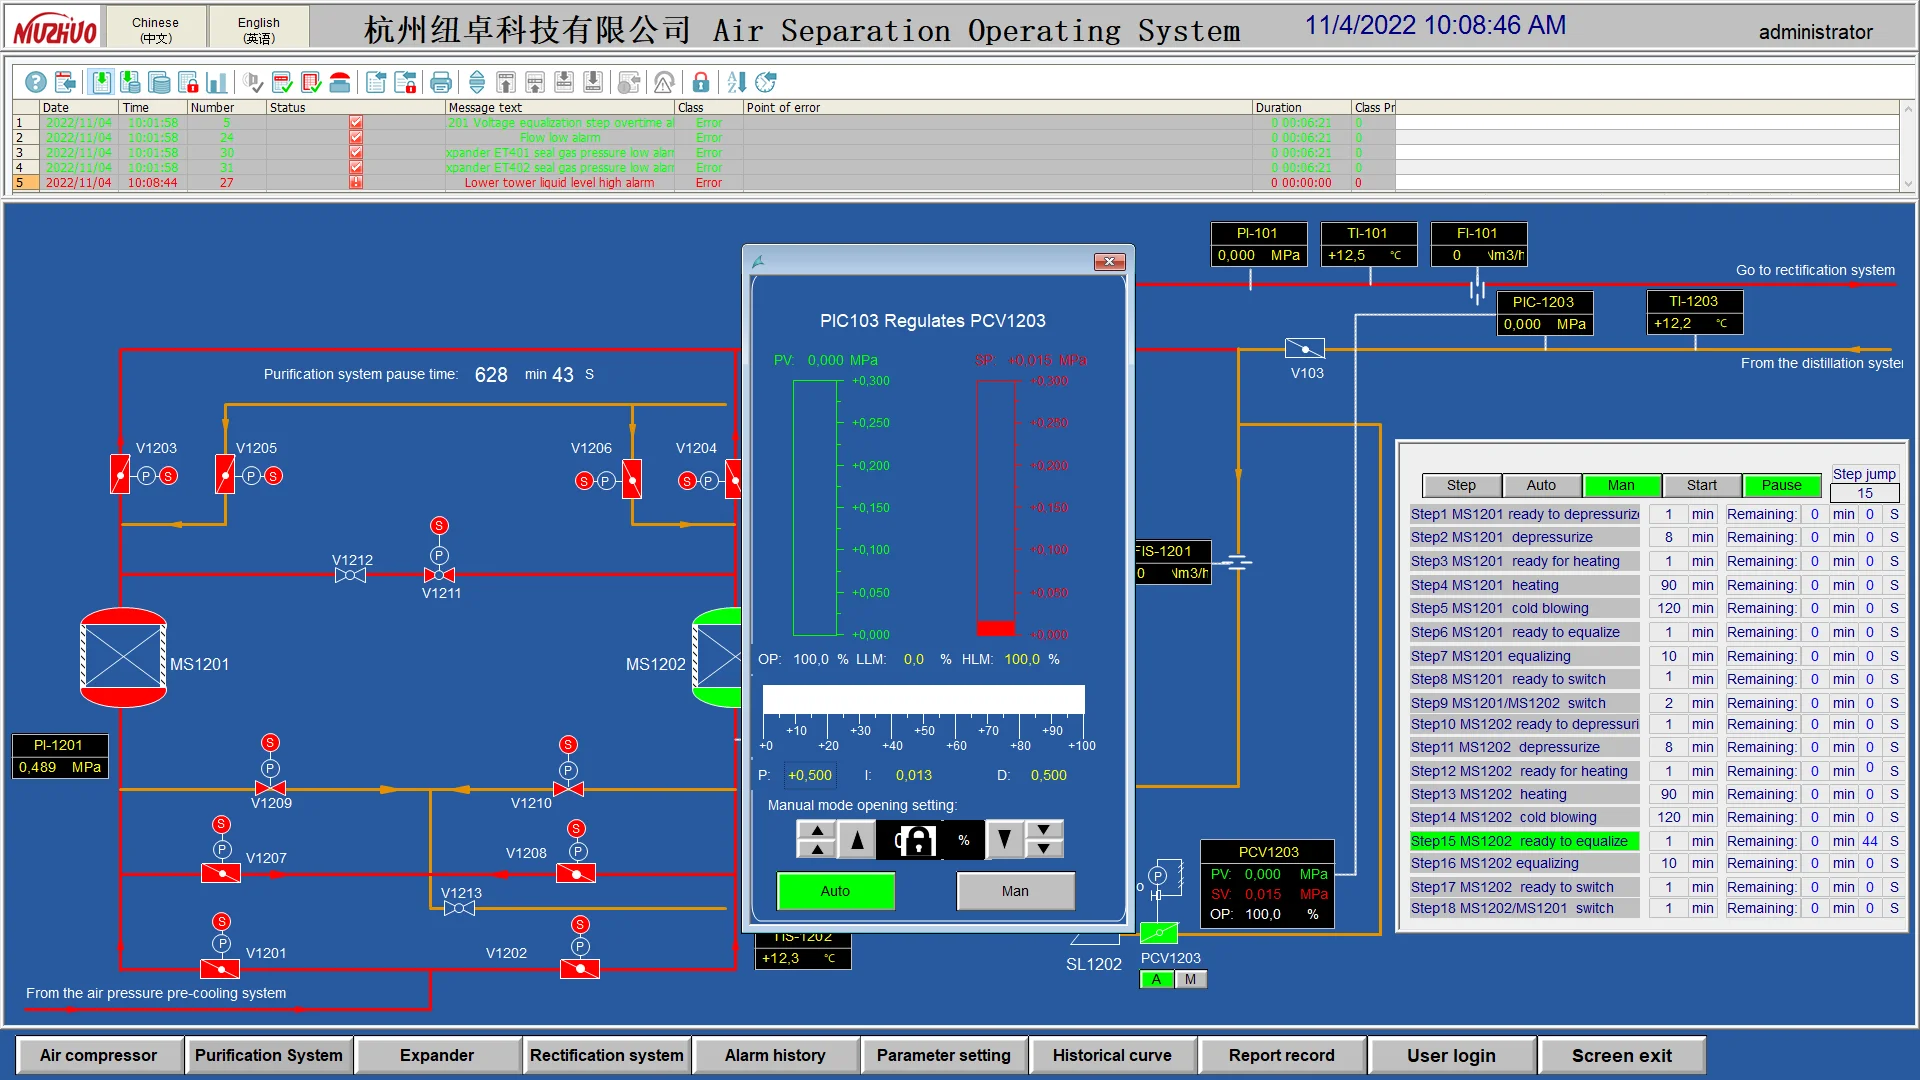Open the Air compressor screen
The height and width of the screenshot is (1080, 1920).
99,1055
